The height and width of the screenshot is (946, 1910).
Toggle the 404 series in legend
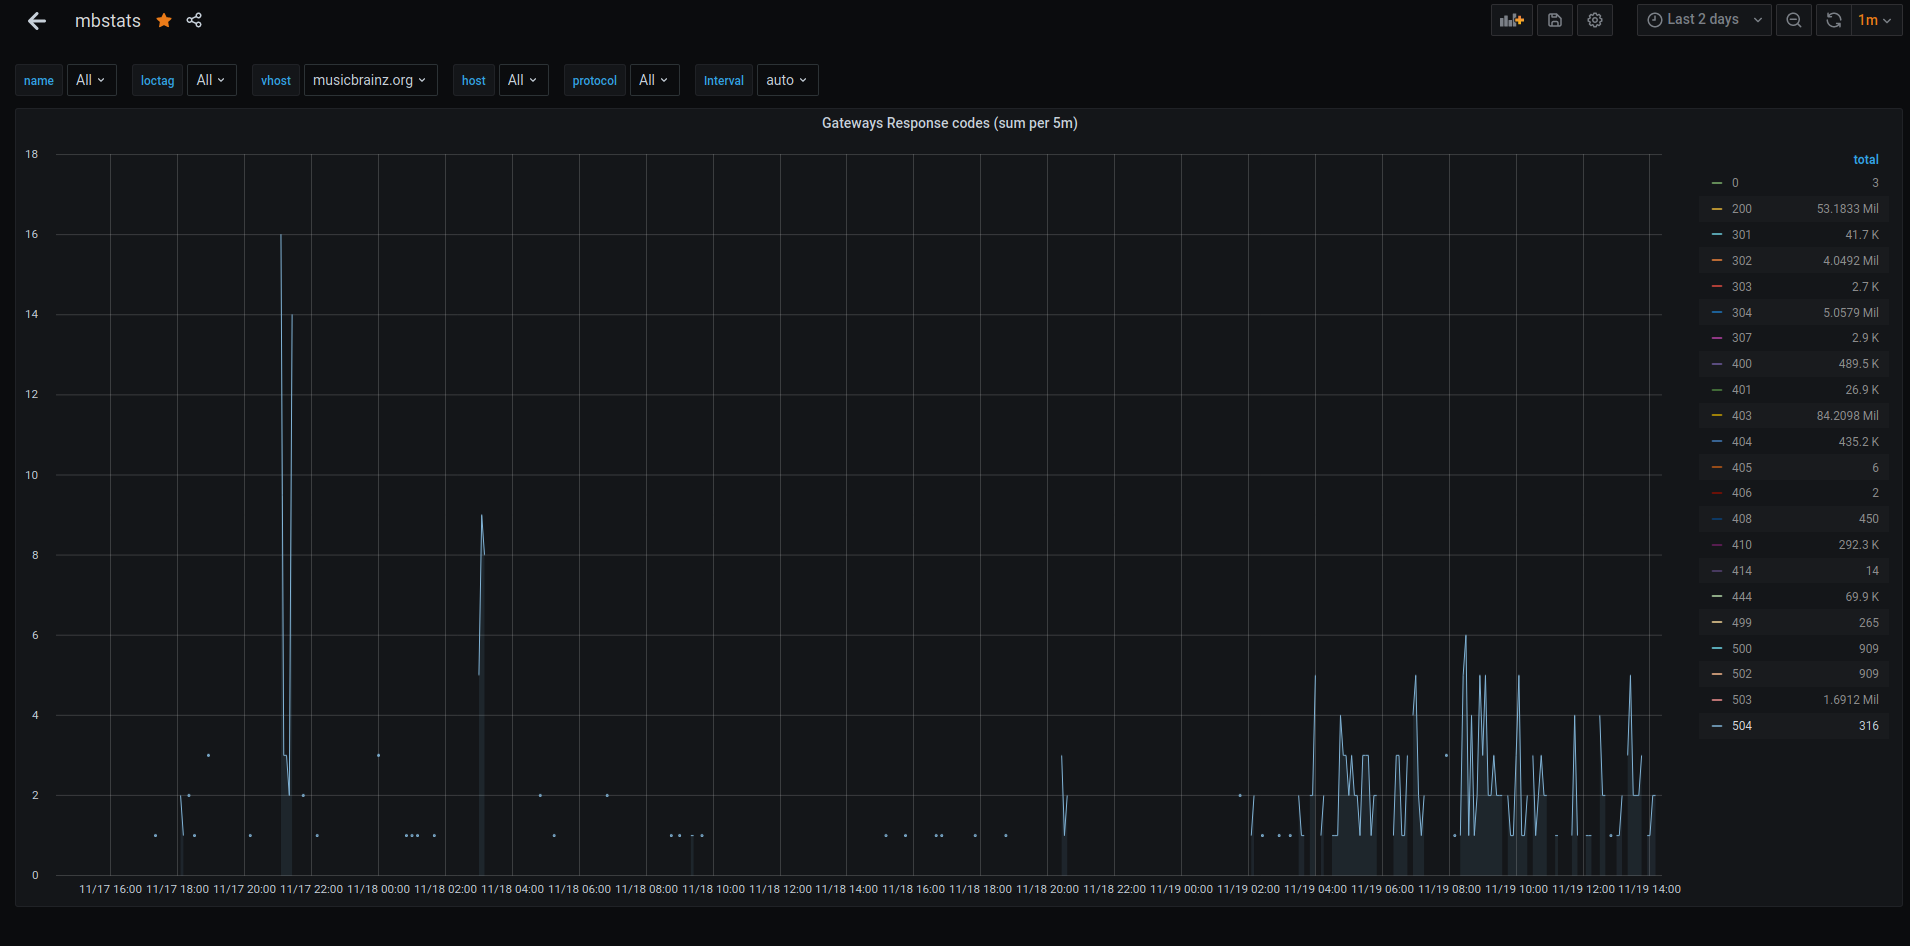point(1741,442)
